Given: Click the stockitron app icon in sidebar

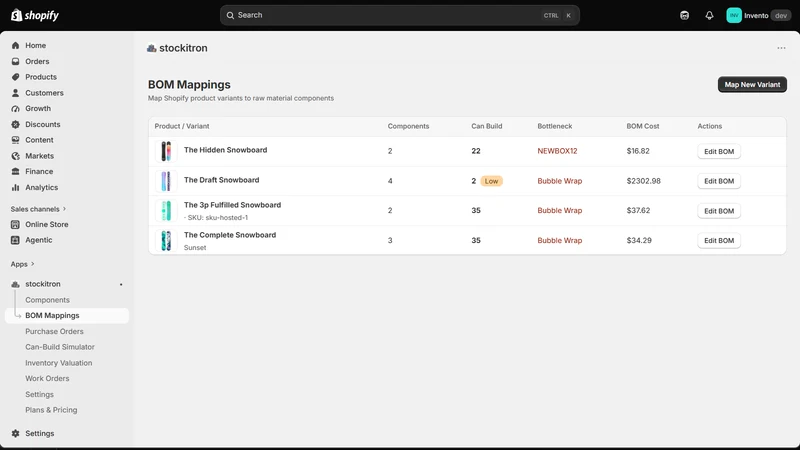Looking at the screenshot, I should click(15, 284).
